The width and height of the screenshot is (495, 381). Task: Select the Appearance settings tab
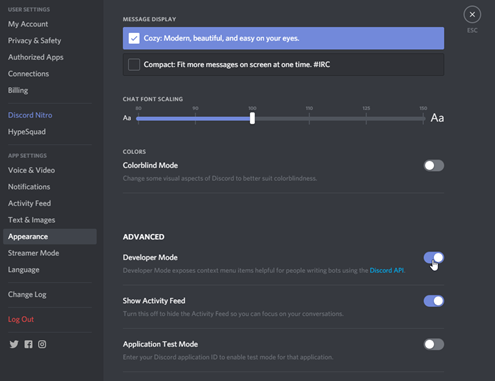pos(50,237)
